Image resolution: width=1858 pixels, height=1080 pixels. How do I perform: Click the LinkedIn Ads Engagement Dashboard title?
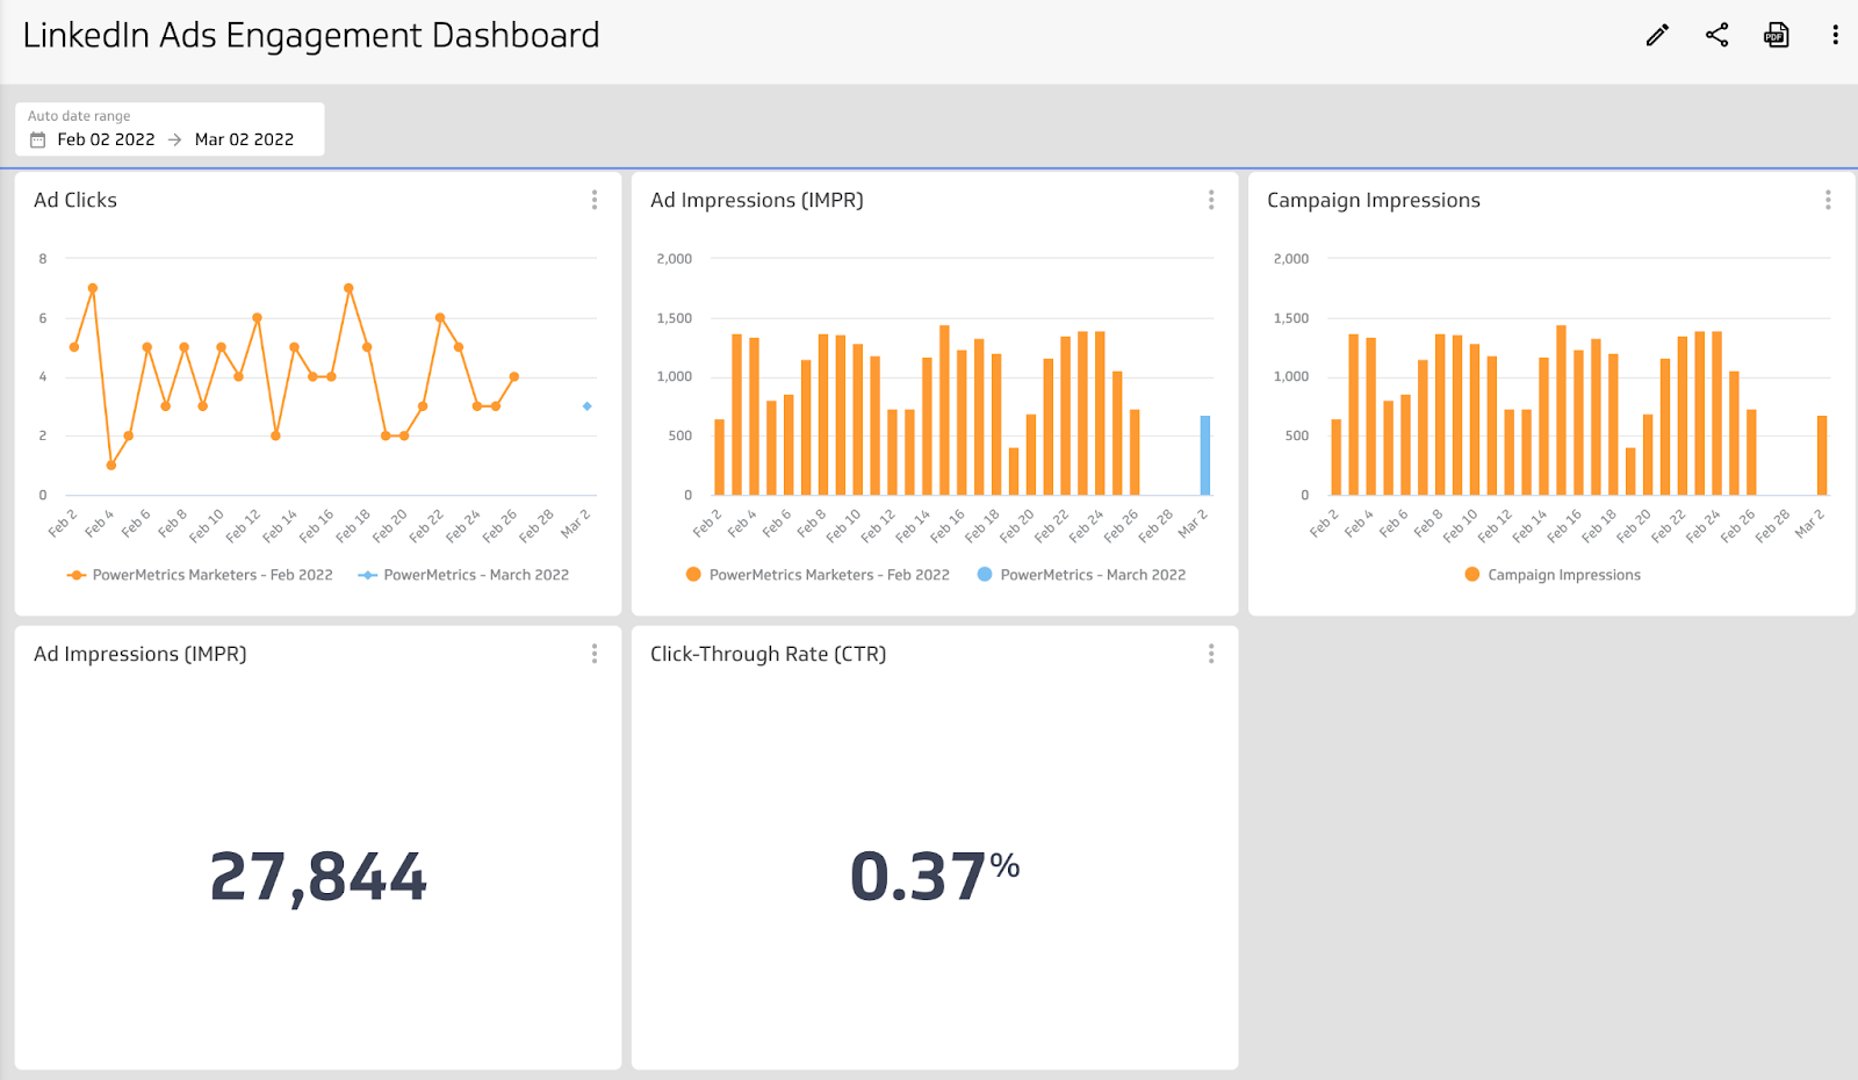click(x=311, y=34)
